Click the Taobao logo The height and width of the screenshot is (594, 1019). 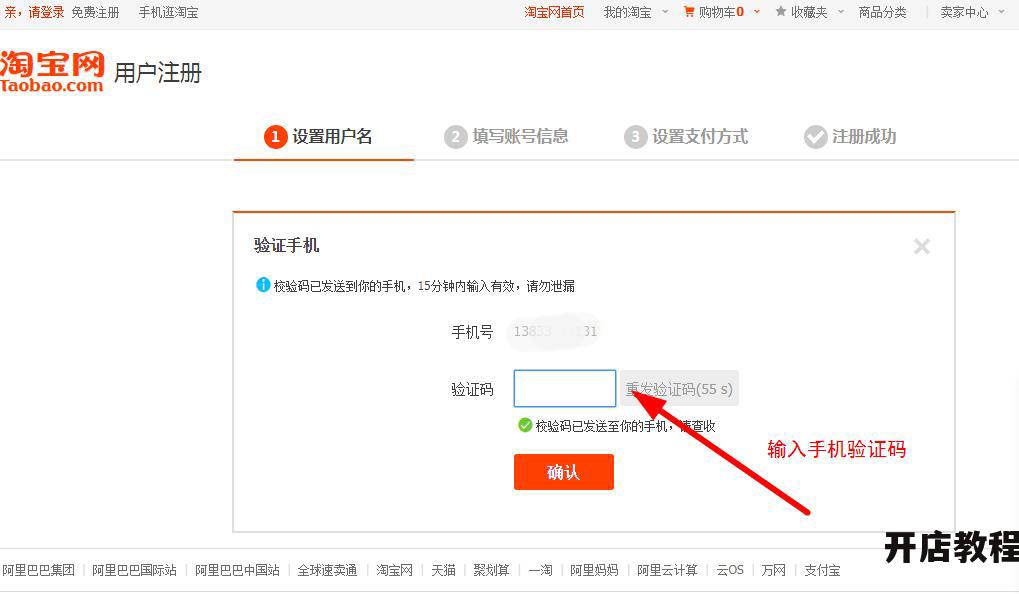[x=52, y=71]
